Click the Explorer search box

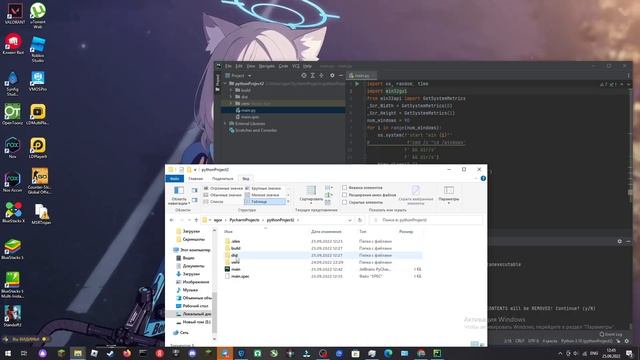coord(426,220)
